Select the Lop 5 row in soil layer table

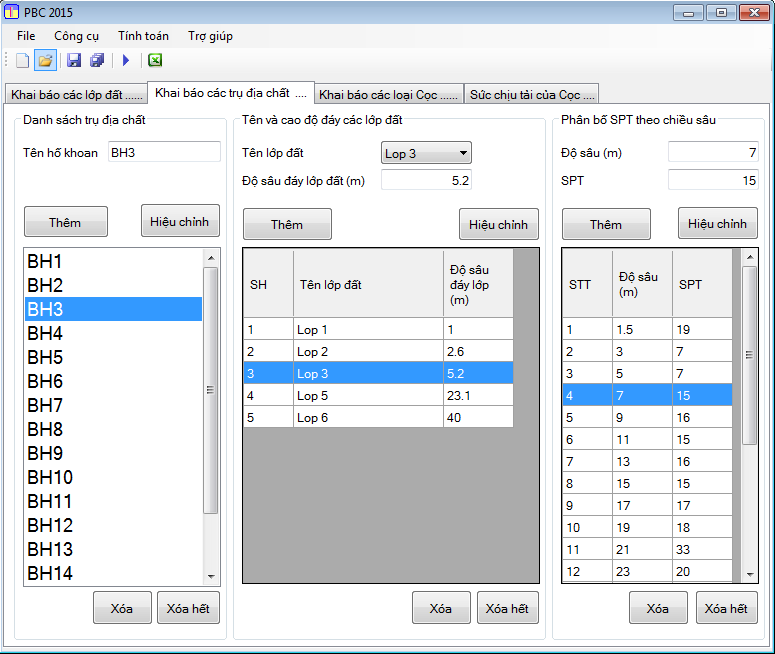[x=379, y=395]
